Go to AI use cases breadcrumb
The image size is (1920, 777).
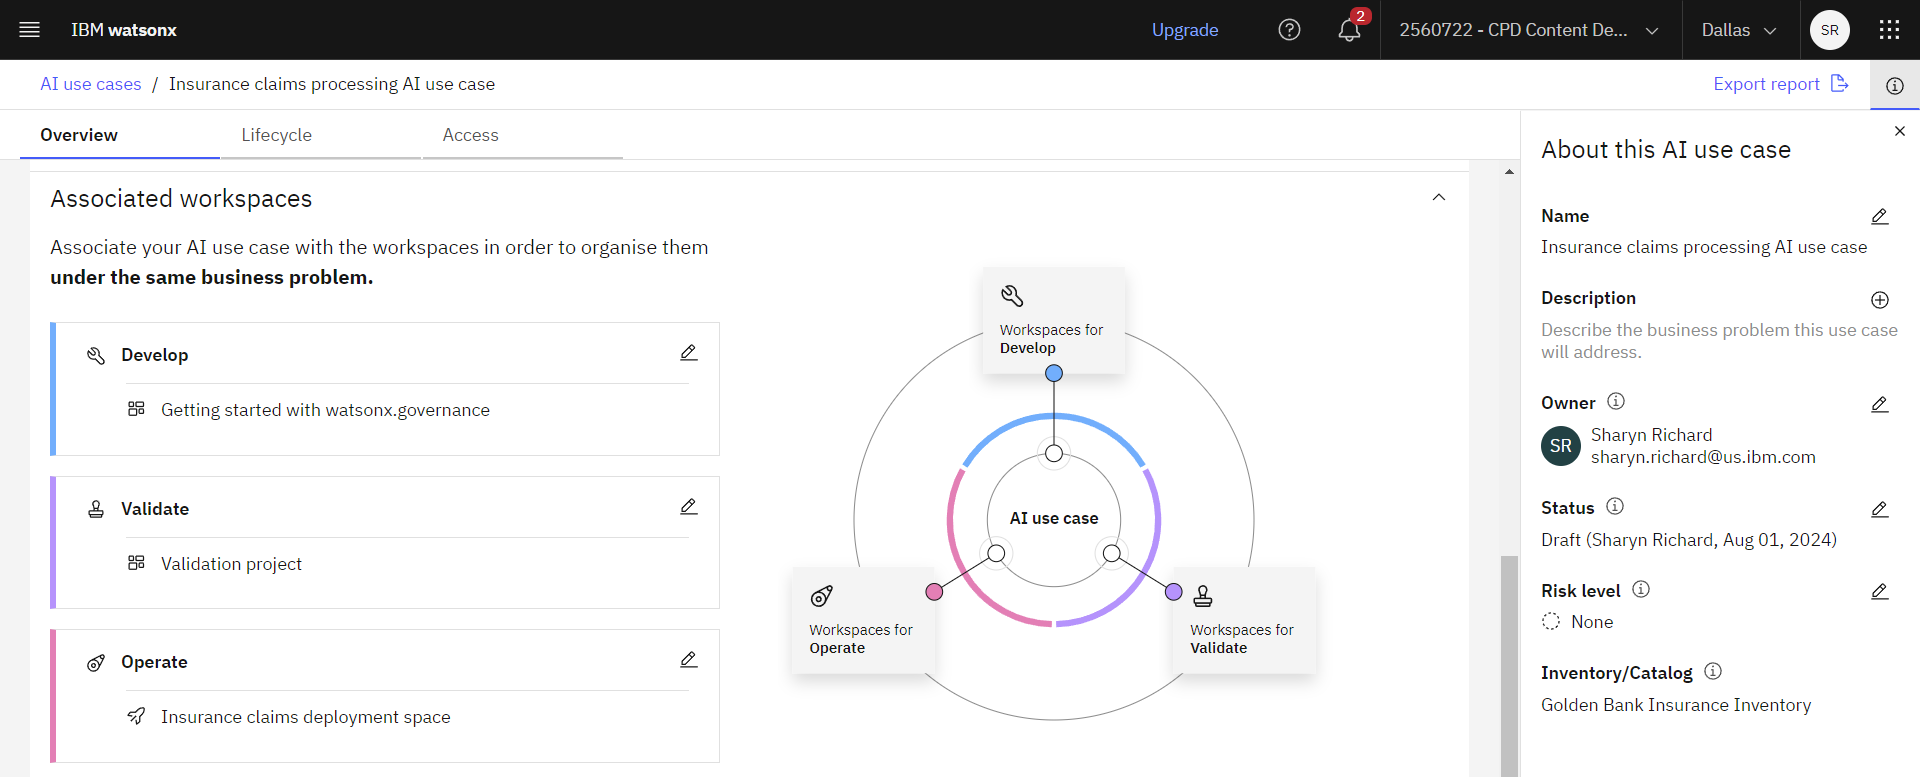[x=91, y=84]
